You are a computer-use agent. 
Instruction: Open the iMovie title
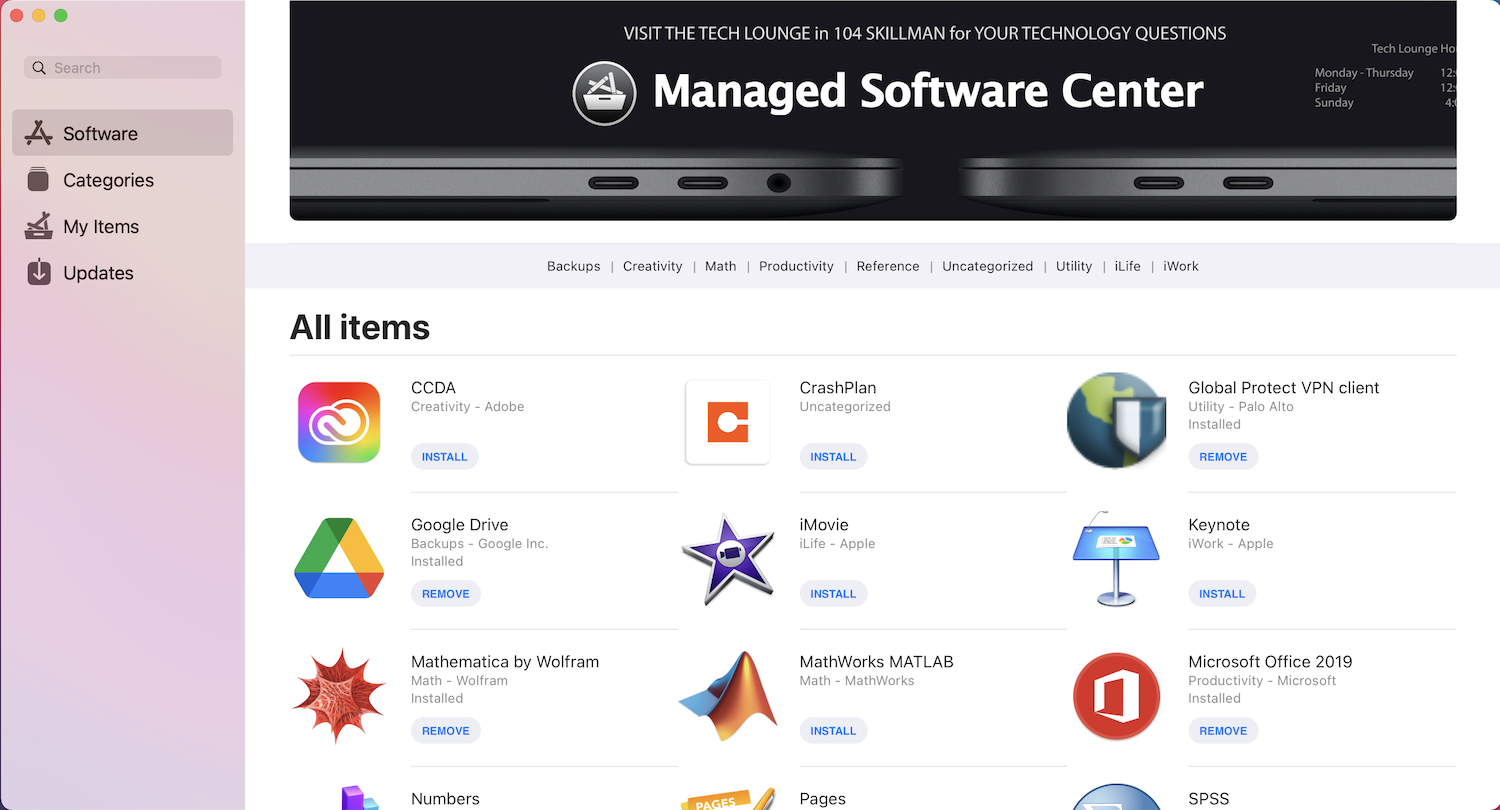[824, 525]
